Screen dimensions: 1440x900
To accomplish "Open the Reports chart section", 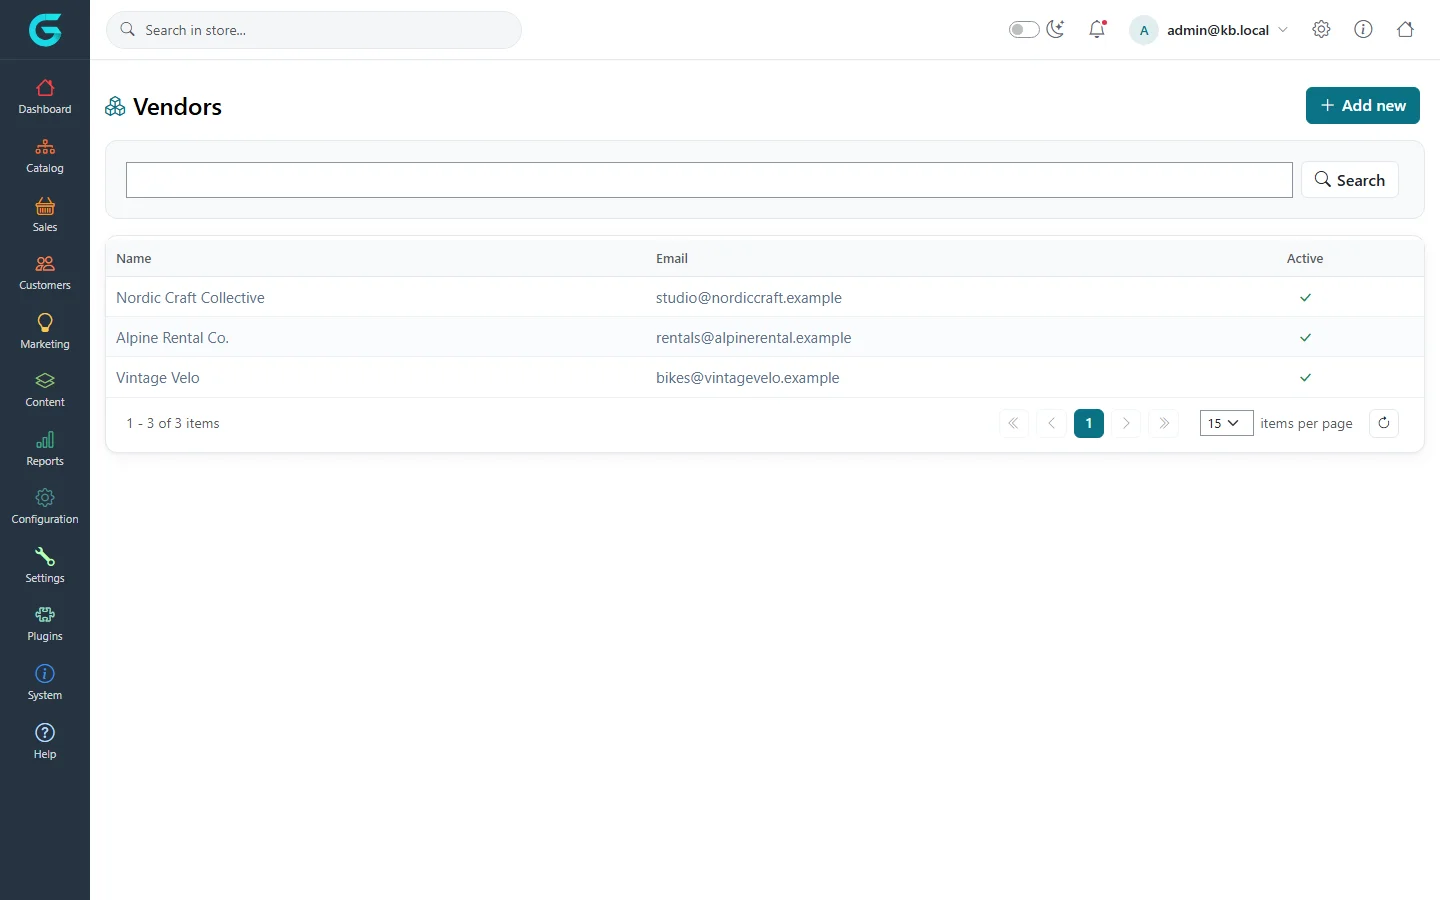I will 45,449.
